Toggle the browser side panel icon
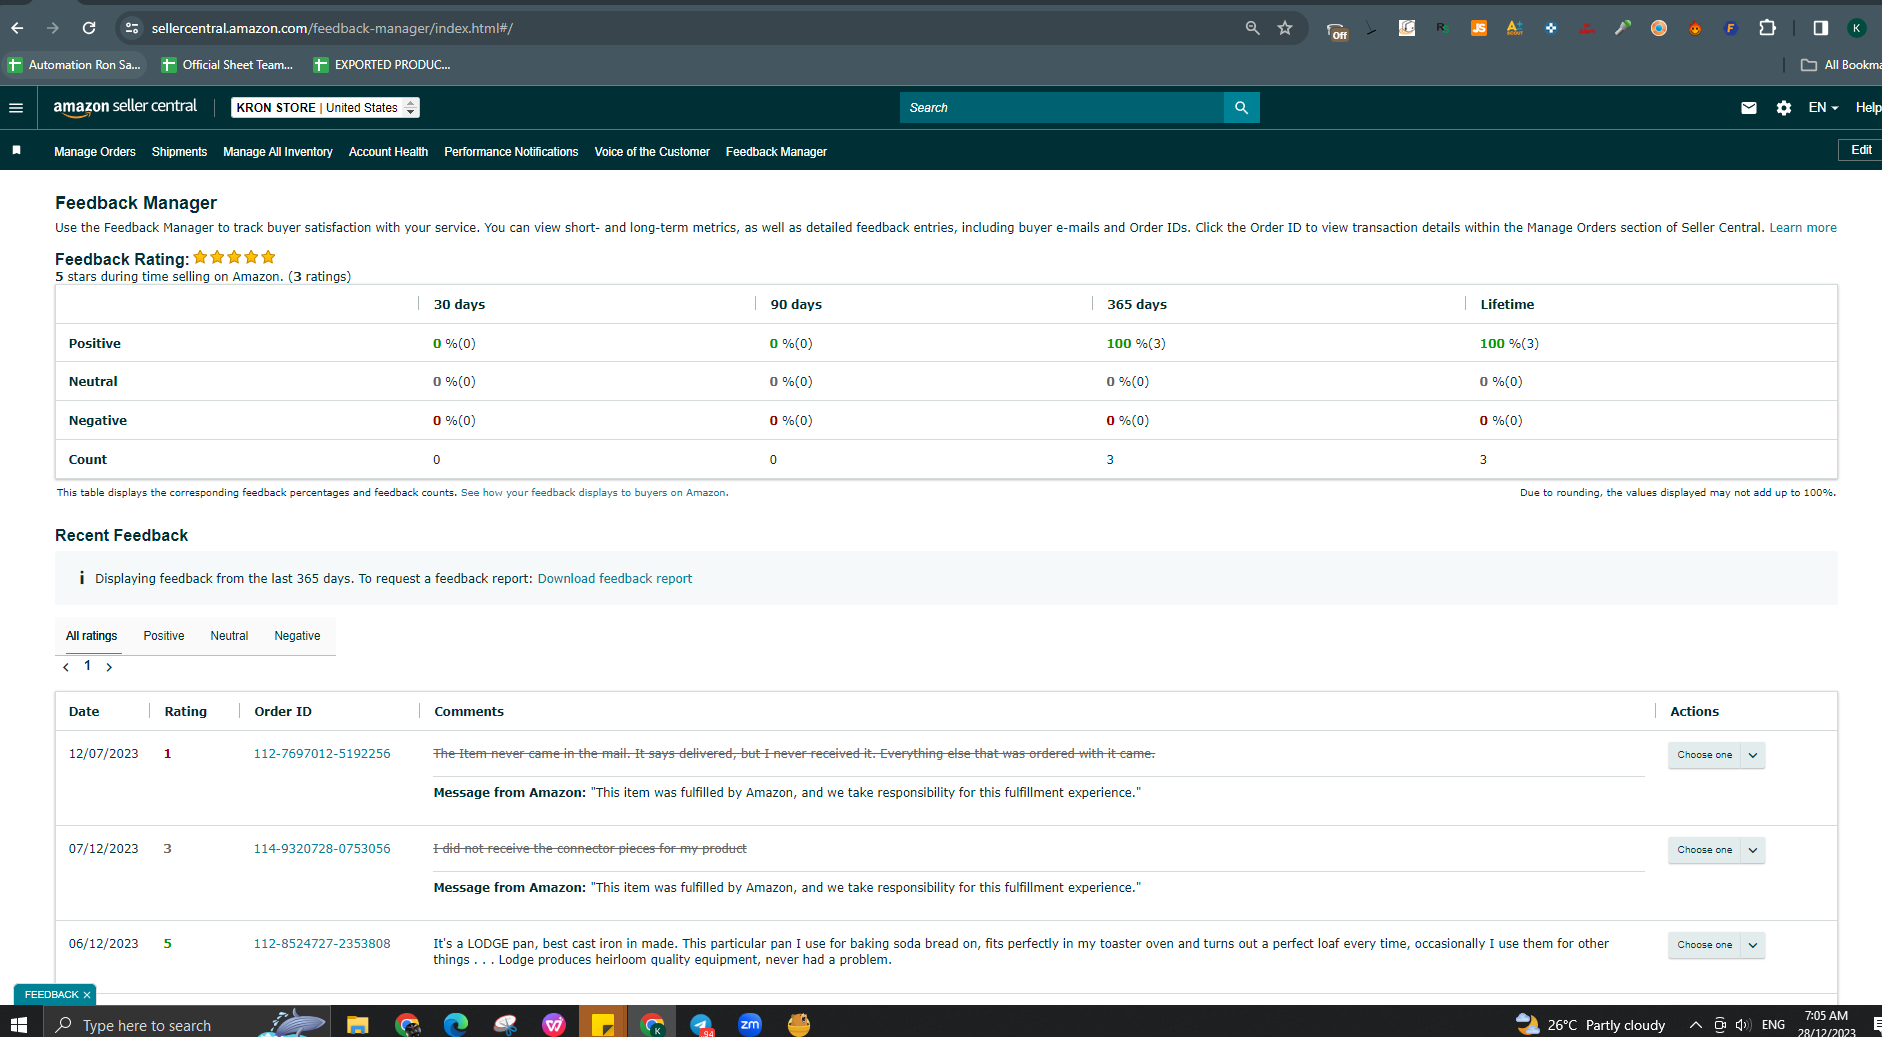 click(1821, 28)
